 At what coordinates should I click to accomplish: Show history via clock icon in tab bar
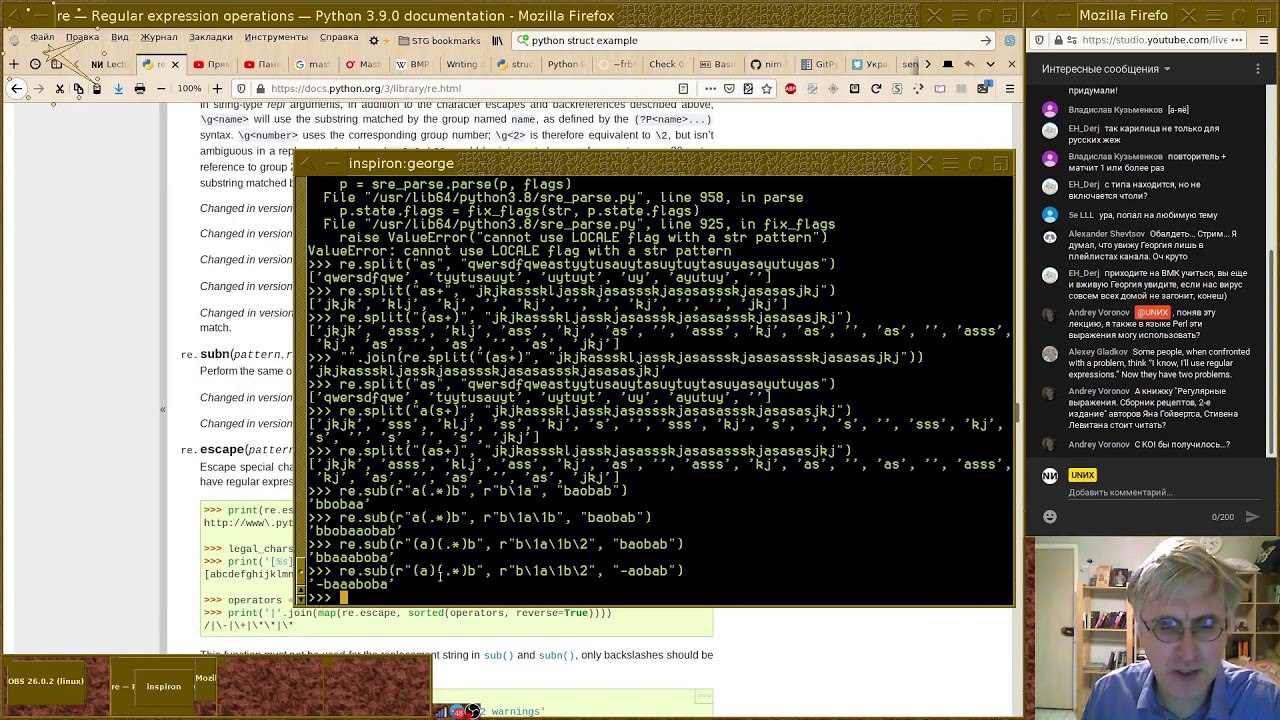(x=35, y=64)
